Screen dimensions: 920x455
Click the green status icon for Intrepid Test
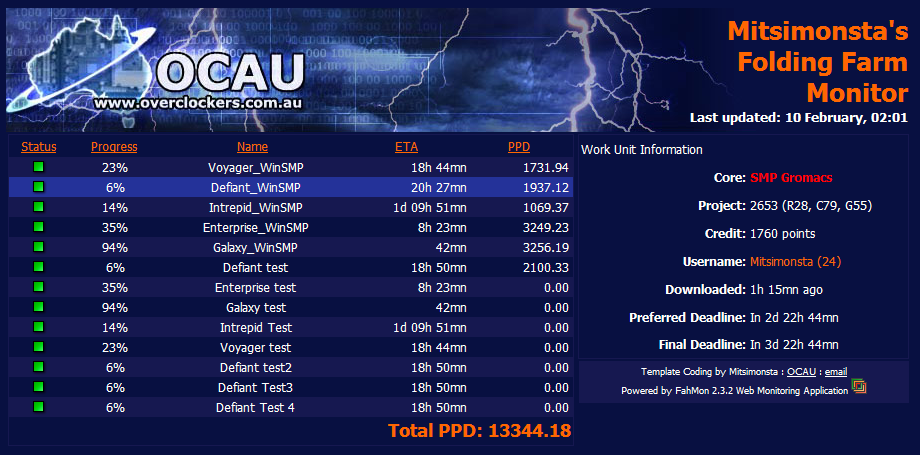tap(39, 327)
